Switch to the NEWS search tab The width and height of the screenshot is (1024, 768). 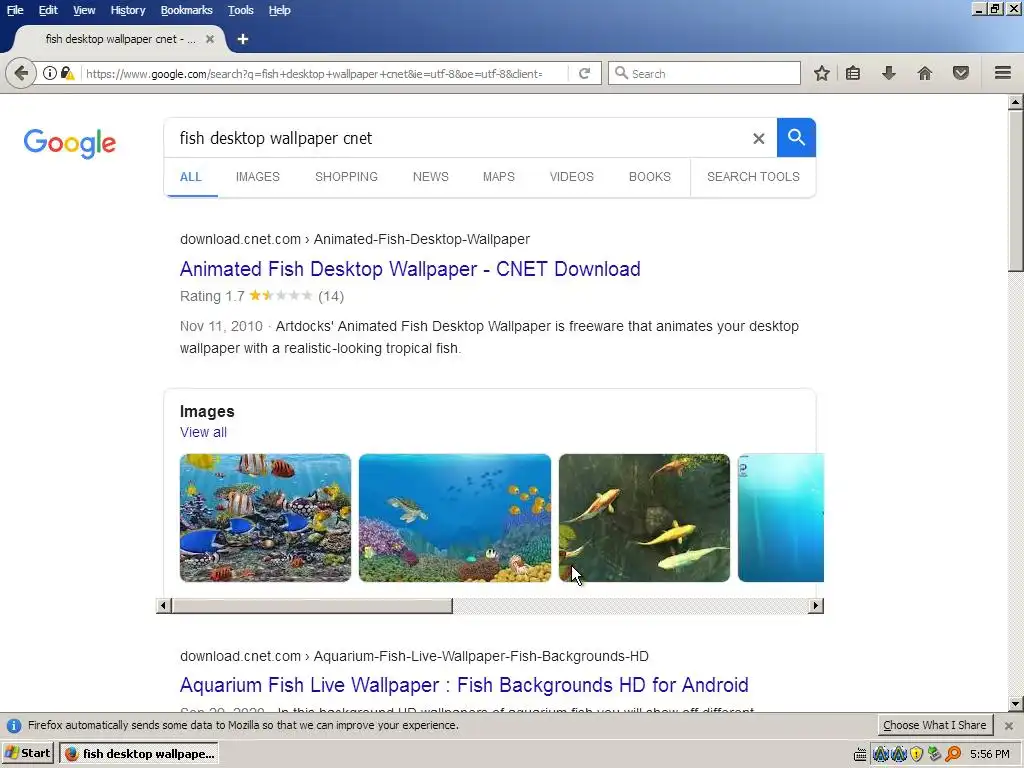tap(430, 177)
